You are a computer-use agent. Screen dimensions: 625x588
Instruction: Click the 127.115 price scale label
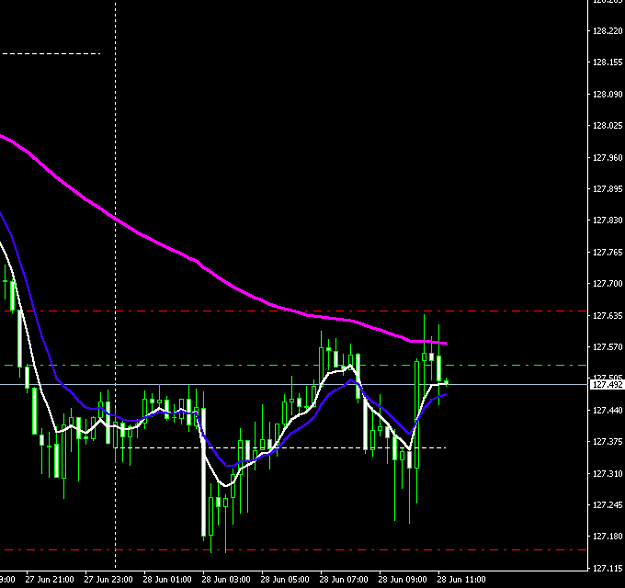point(607,569)
